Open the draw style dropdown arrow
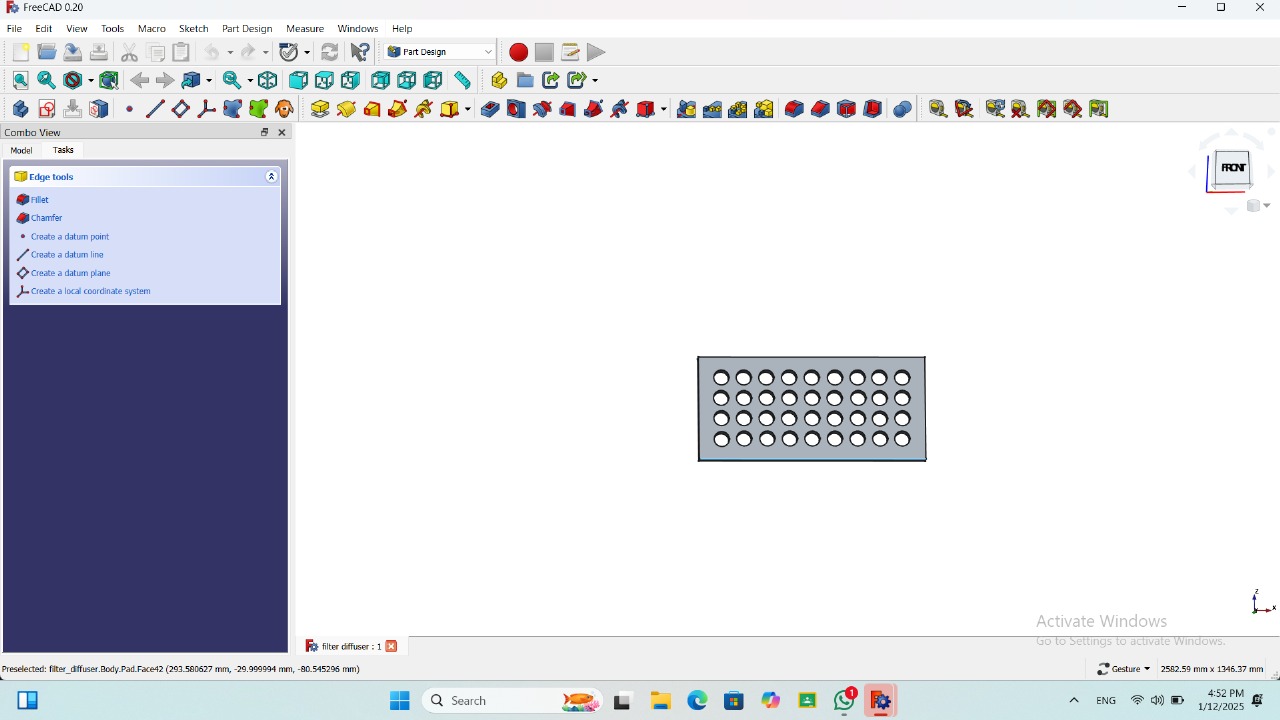1280x720 pixels. pyautogui.click(x=91, y=80)
